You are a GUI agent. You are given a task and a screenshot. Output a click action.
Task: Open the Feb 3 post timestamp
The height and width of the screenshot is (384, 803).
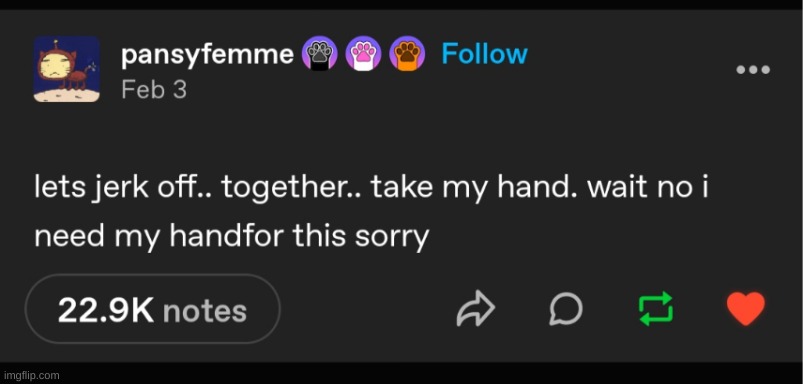click(154, 90)
